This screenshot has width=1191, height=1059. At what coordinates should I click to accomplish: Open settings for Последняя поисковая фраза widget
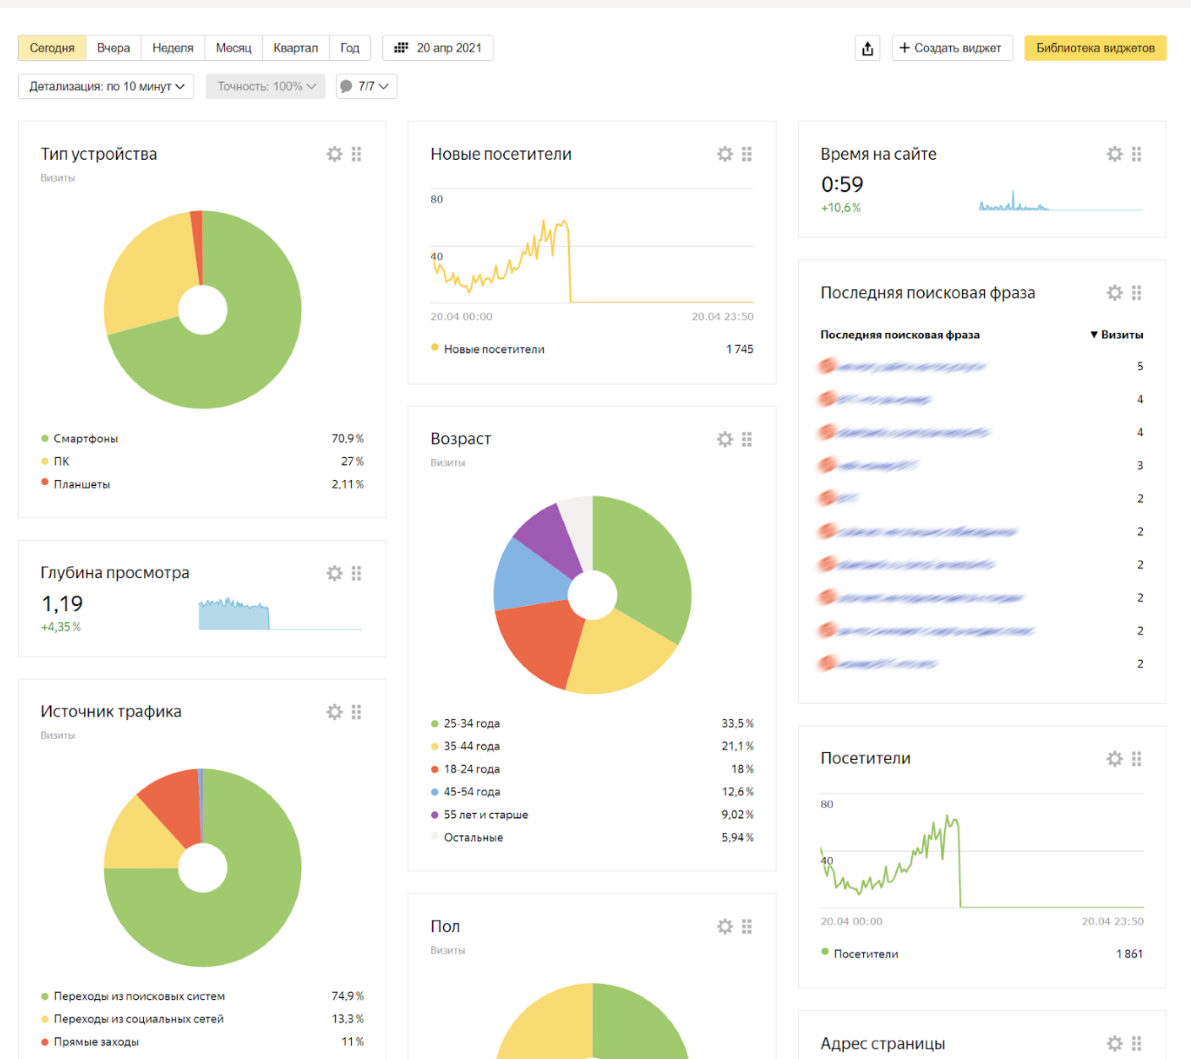pyautogui.click(x=1114, y=293)
